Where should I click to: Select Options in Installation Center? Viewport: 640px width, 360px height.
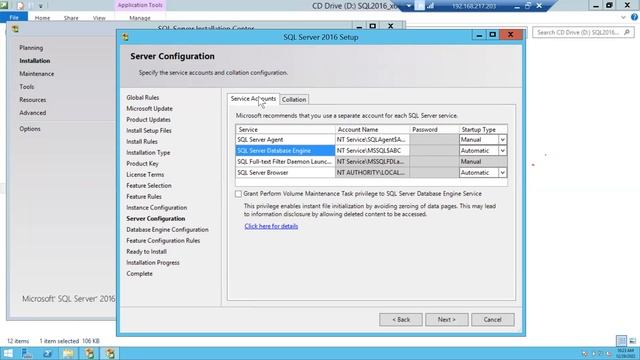pyautogui.click(x=30, y=129)
